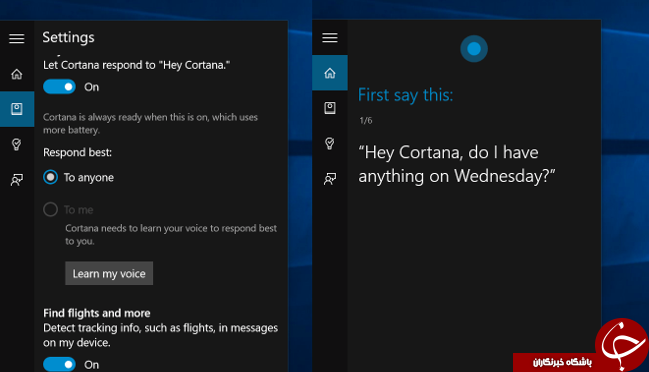This screenshot has width=649, height=372.
Task: Open the lightbulb Tips icon in the Settings panel
Action: (17, 144)
